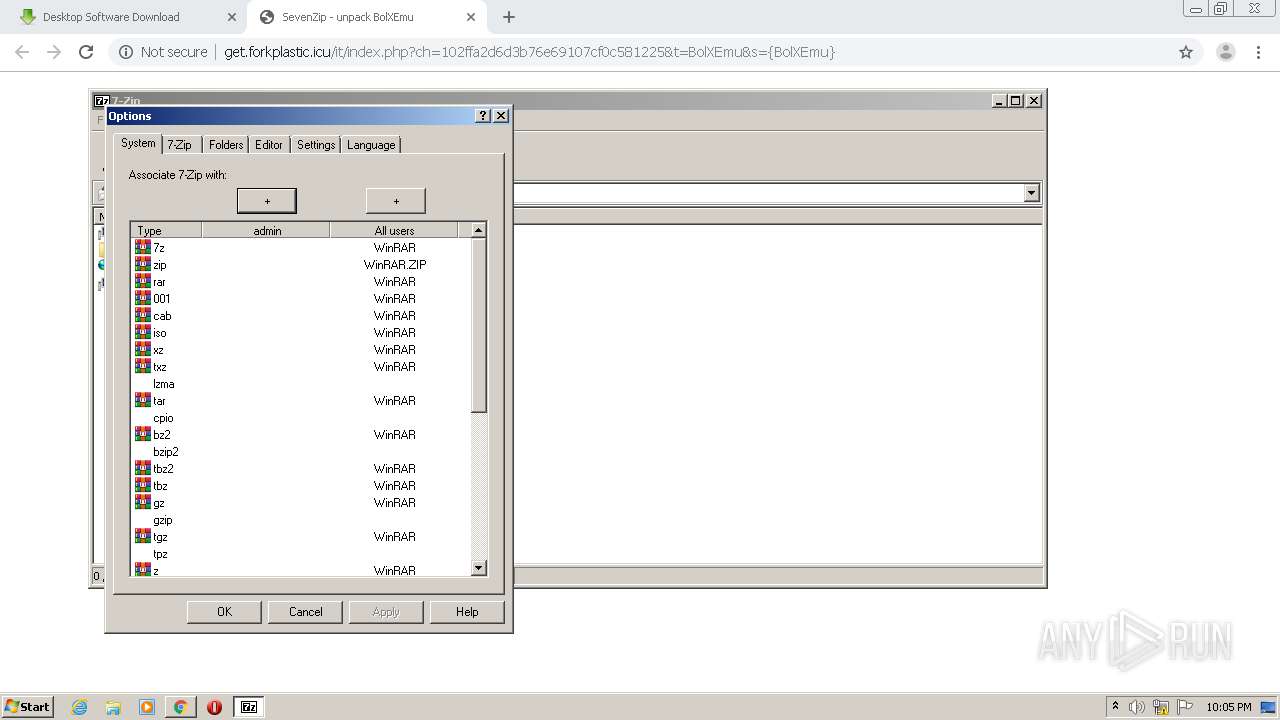
Task: Open the Settings tab
Action: click(x=316, y=145)
